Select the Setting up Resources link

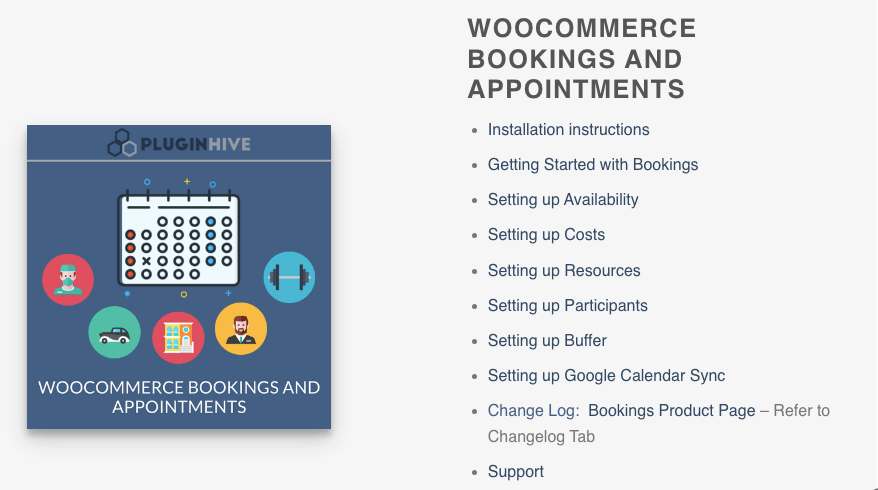[x=564, y=271]
